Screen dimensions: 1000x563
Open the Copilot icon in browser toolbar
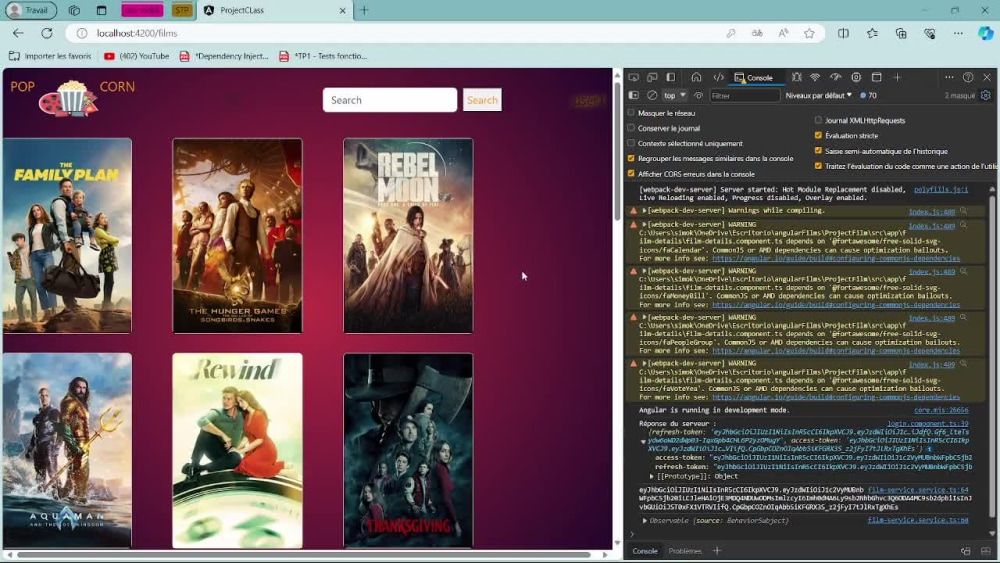pyautogui.click(x=986, y=33)
